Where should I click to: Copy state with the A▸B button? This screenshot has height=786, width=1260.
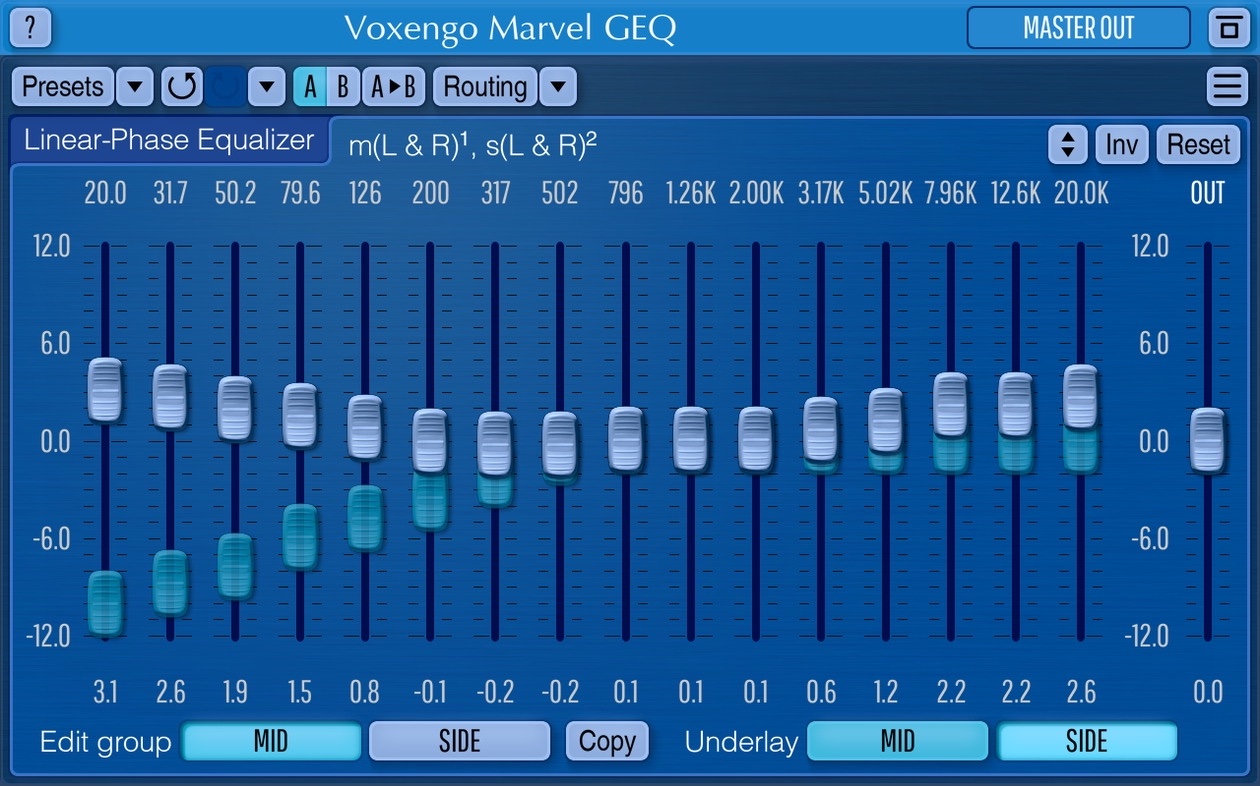394,87
